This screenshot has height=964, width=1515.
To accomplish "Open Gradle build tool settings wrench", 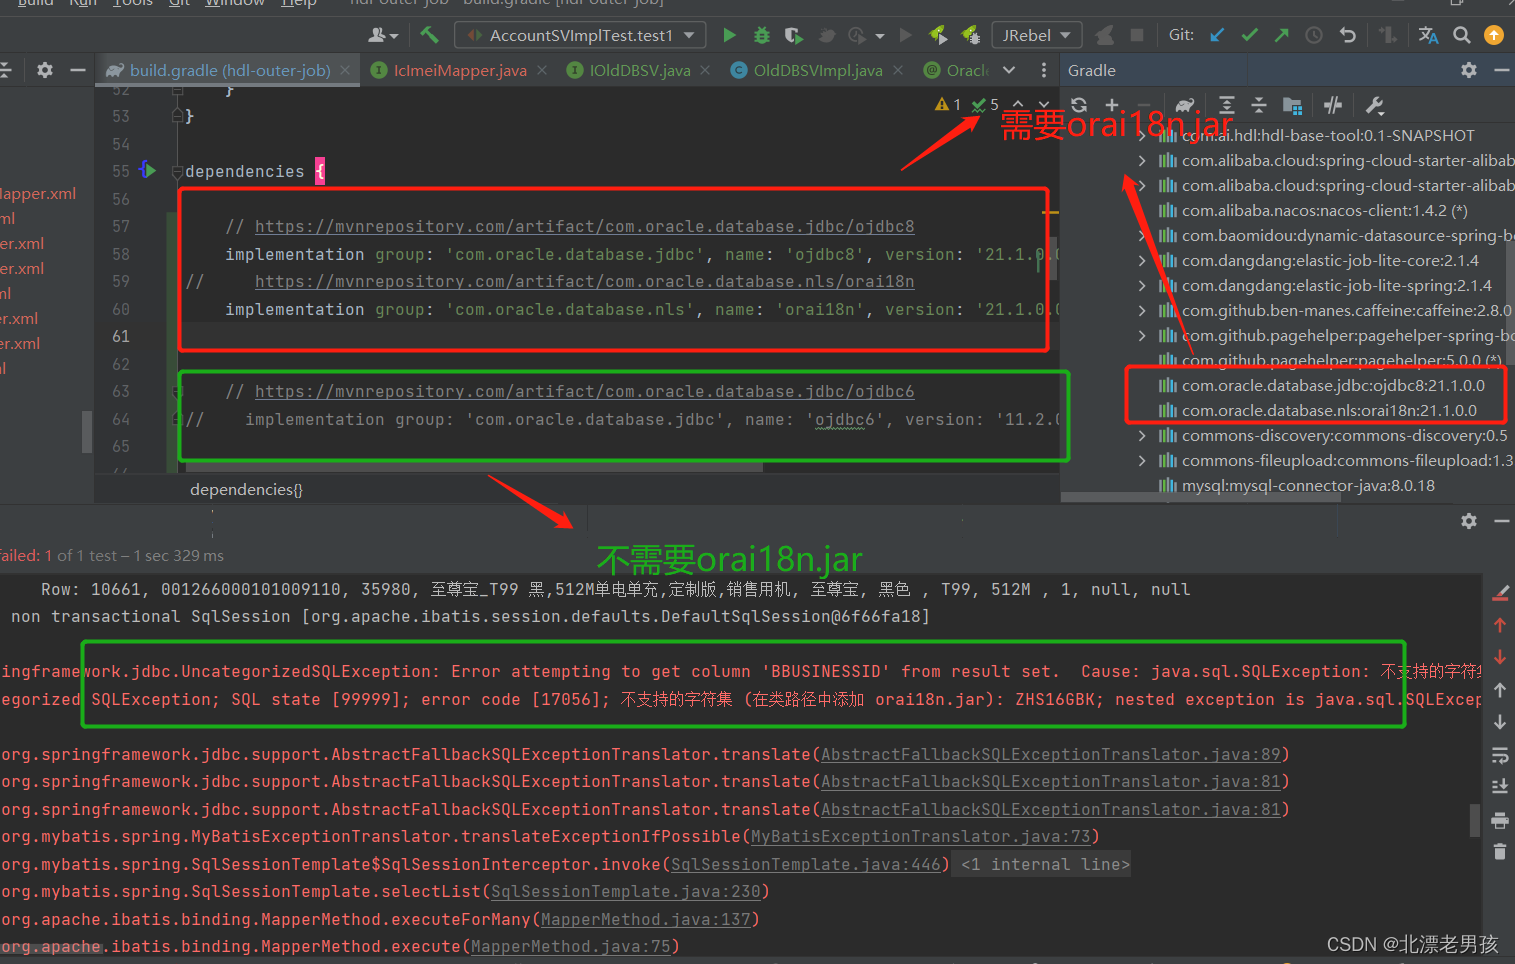I will 1374,105.
